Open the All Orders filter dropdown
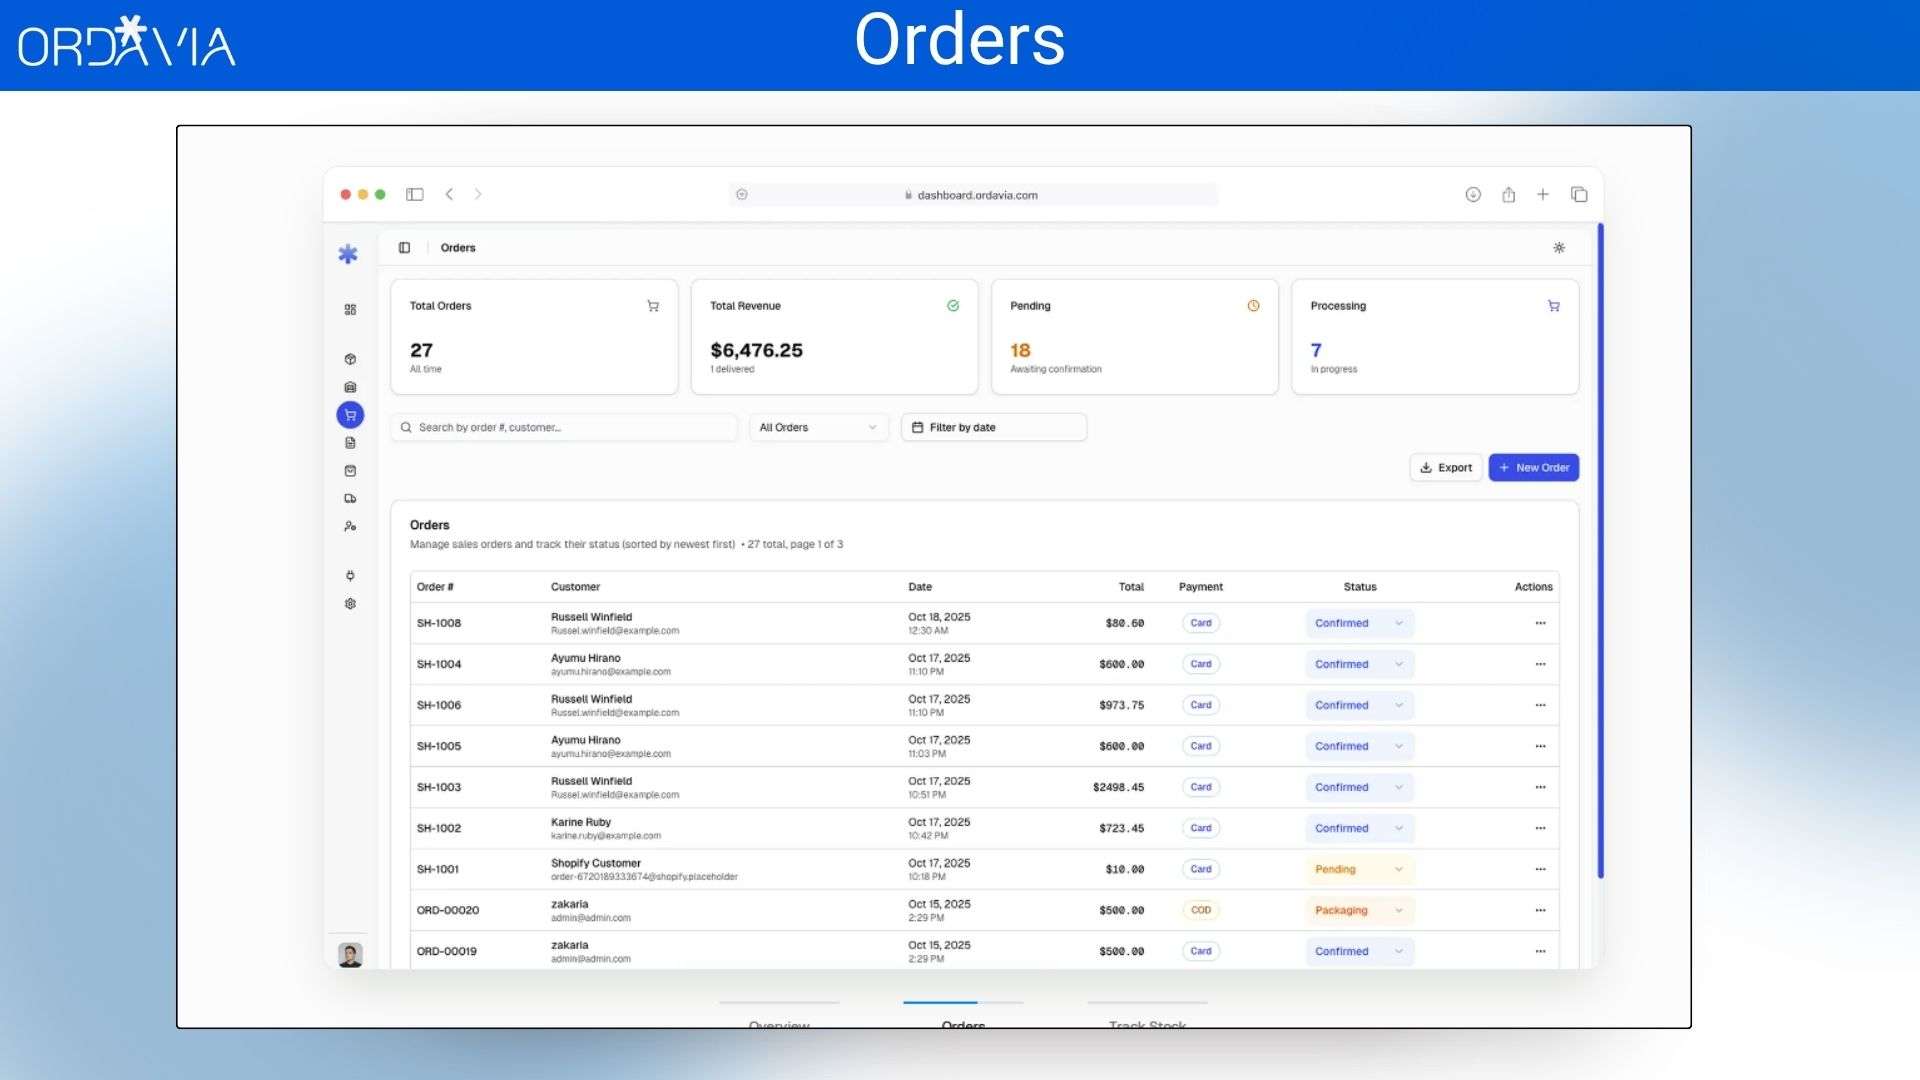 (817, 427)
